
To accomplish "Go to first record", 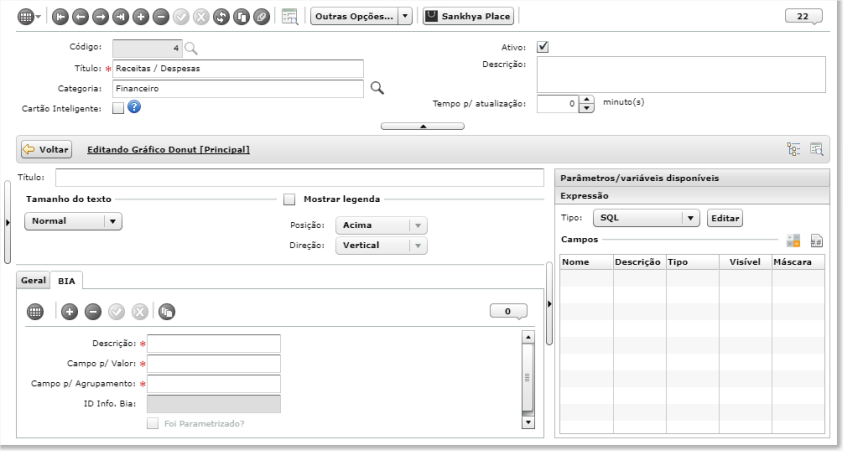I will 60,17.
